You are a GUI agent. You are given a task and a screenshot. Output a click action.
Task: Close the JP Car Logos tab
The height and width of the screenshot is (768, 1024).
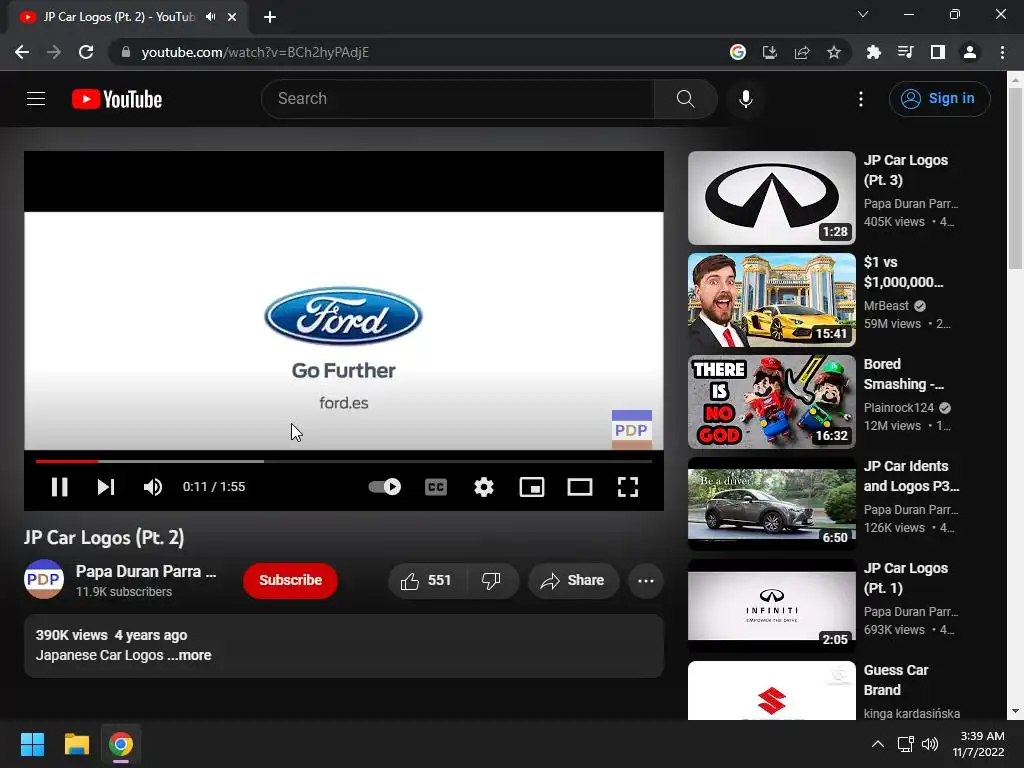(232, 17)
